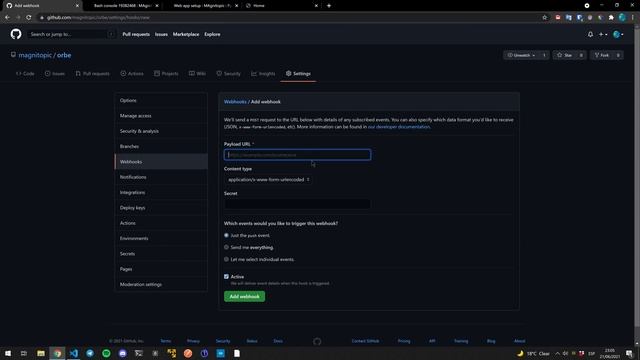Open Branches in settings sidebar
Screen dimensions: 640x360
point(161,147)
